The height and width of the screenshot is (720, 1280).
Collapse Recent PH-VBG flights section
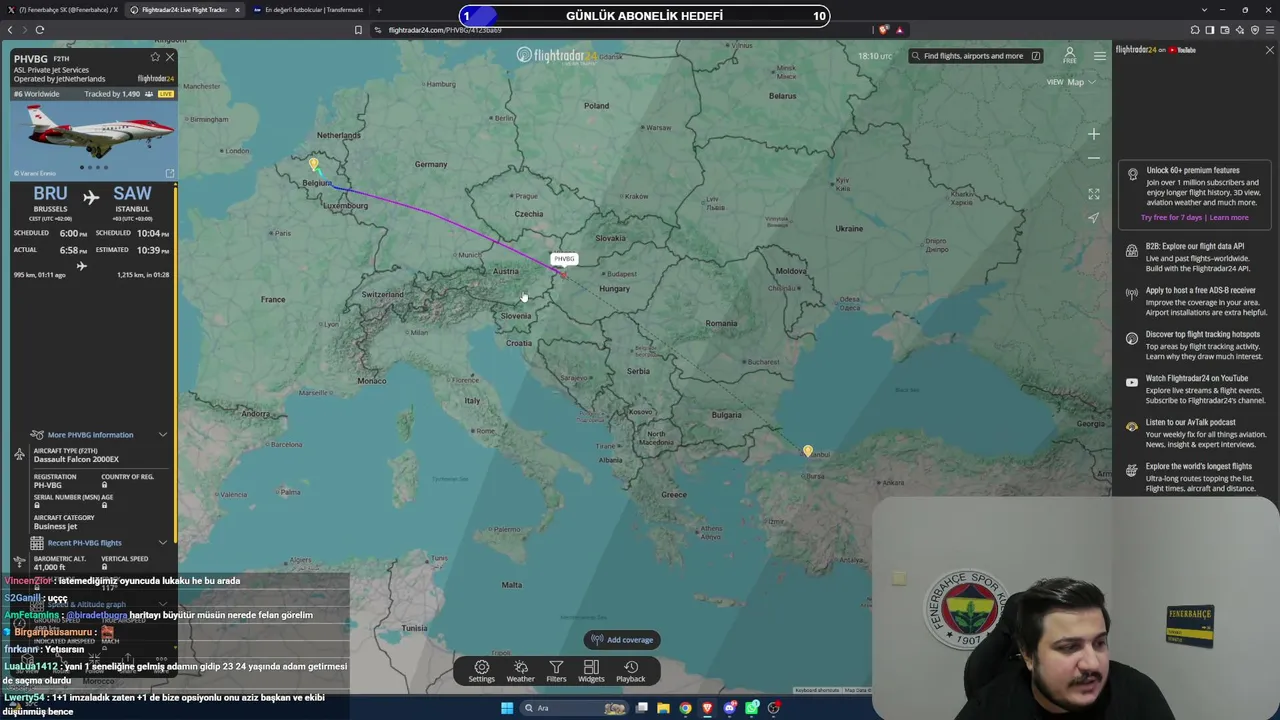click(163, 543)
